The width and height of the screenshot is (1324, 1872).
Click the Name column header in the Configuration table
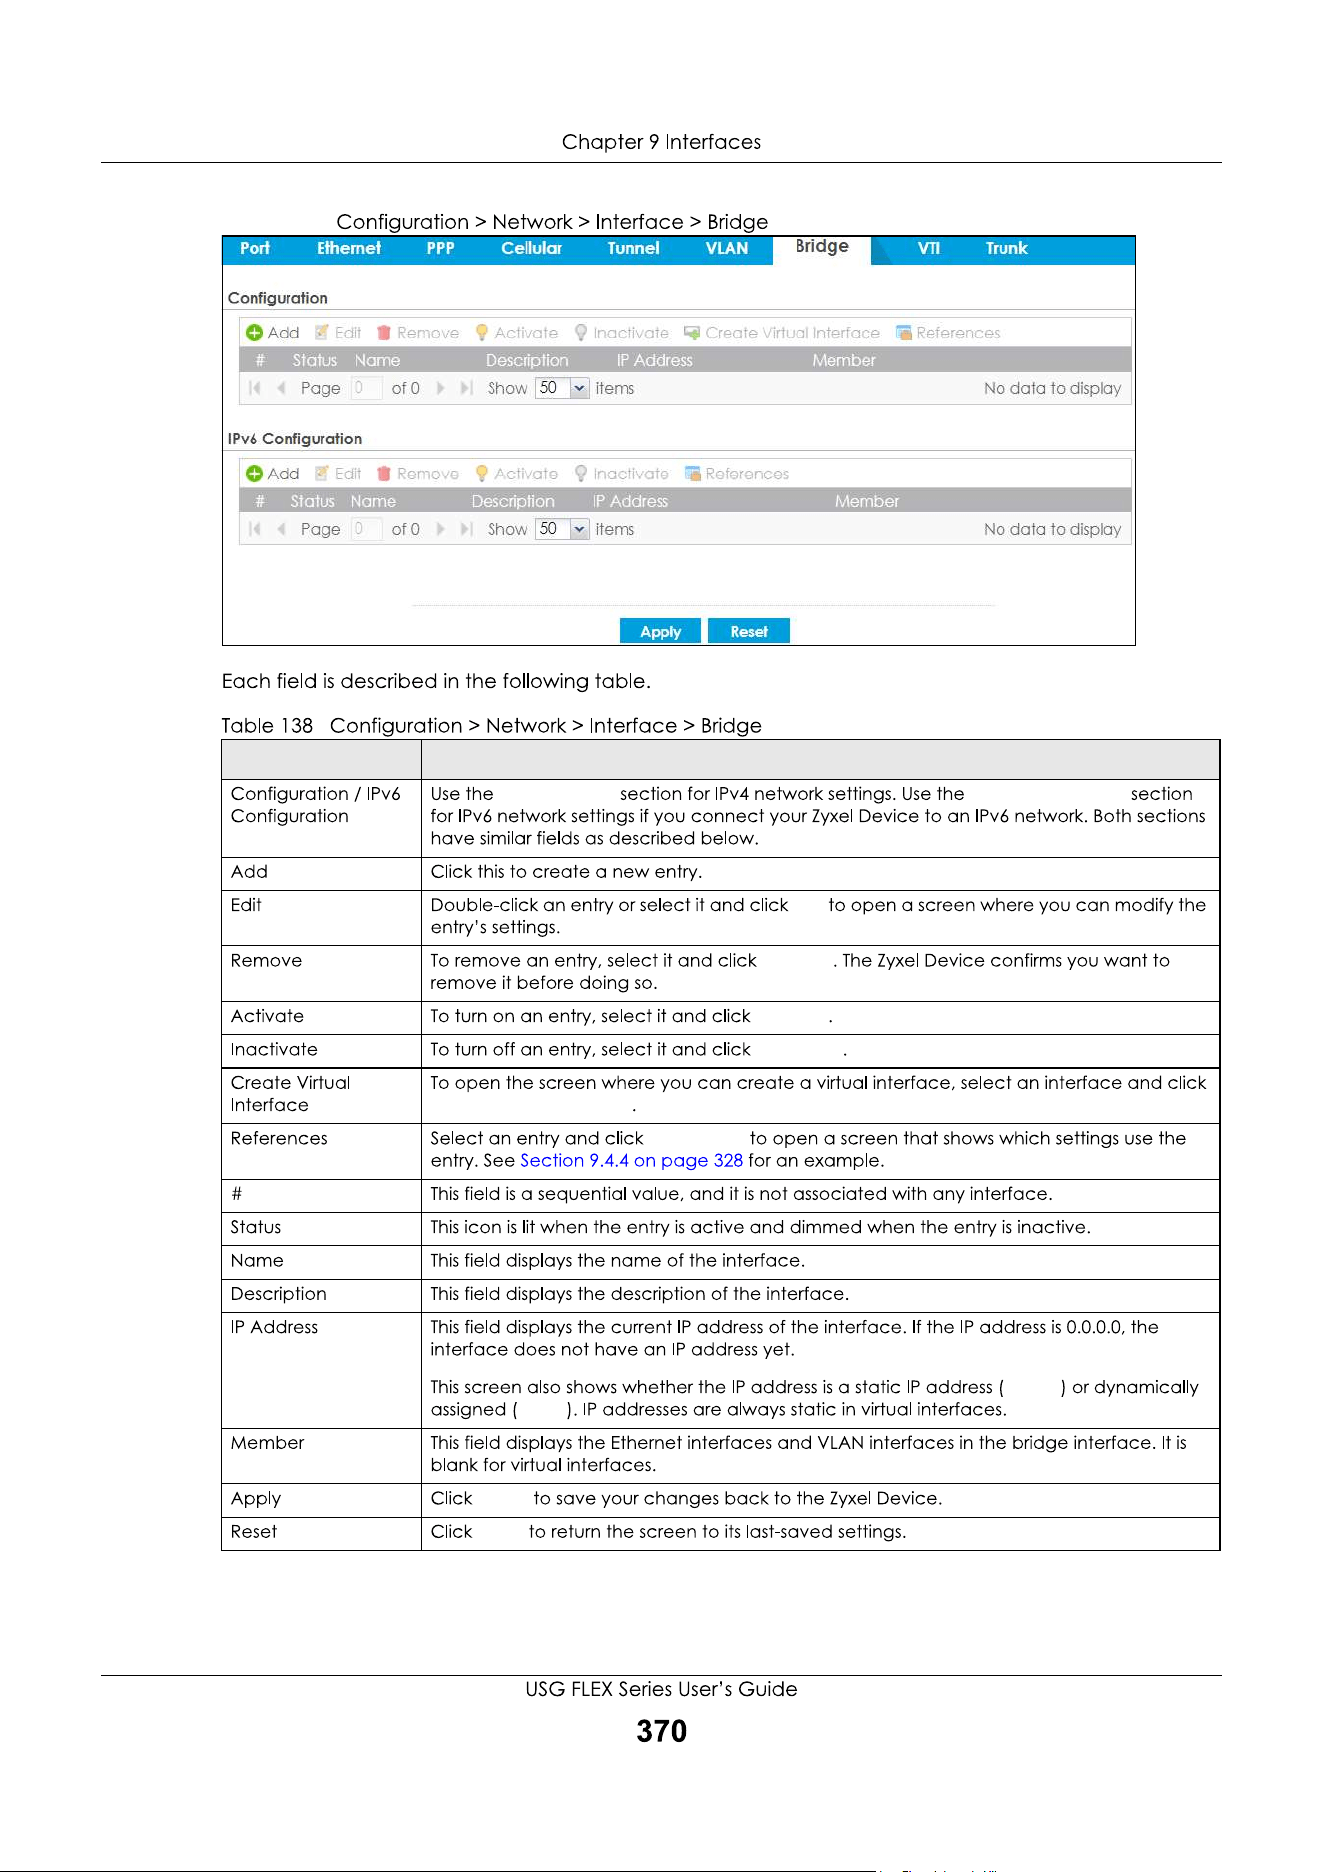click(x=377, y=361)
